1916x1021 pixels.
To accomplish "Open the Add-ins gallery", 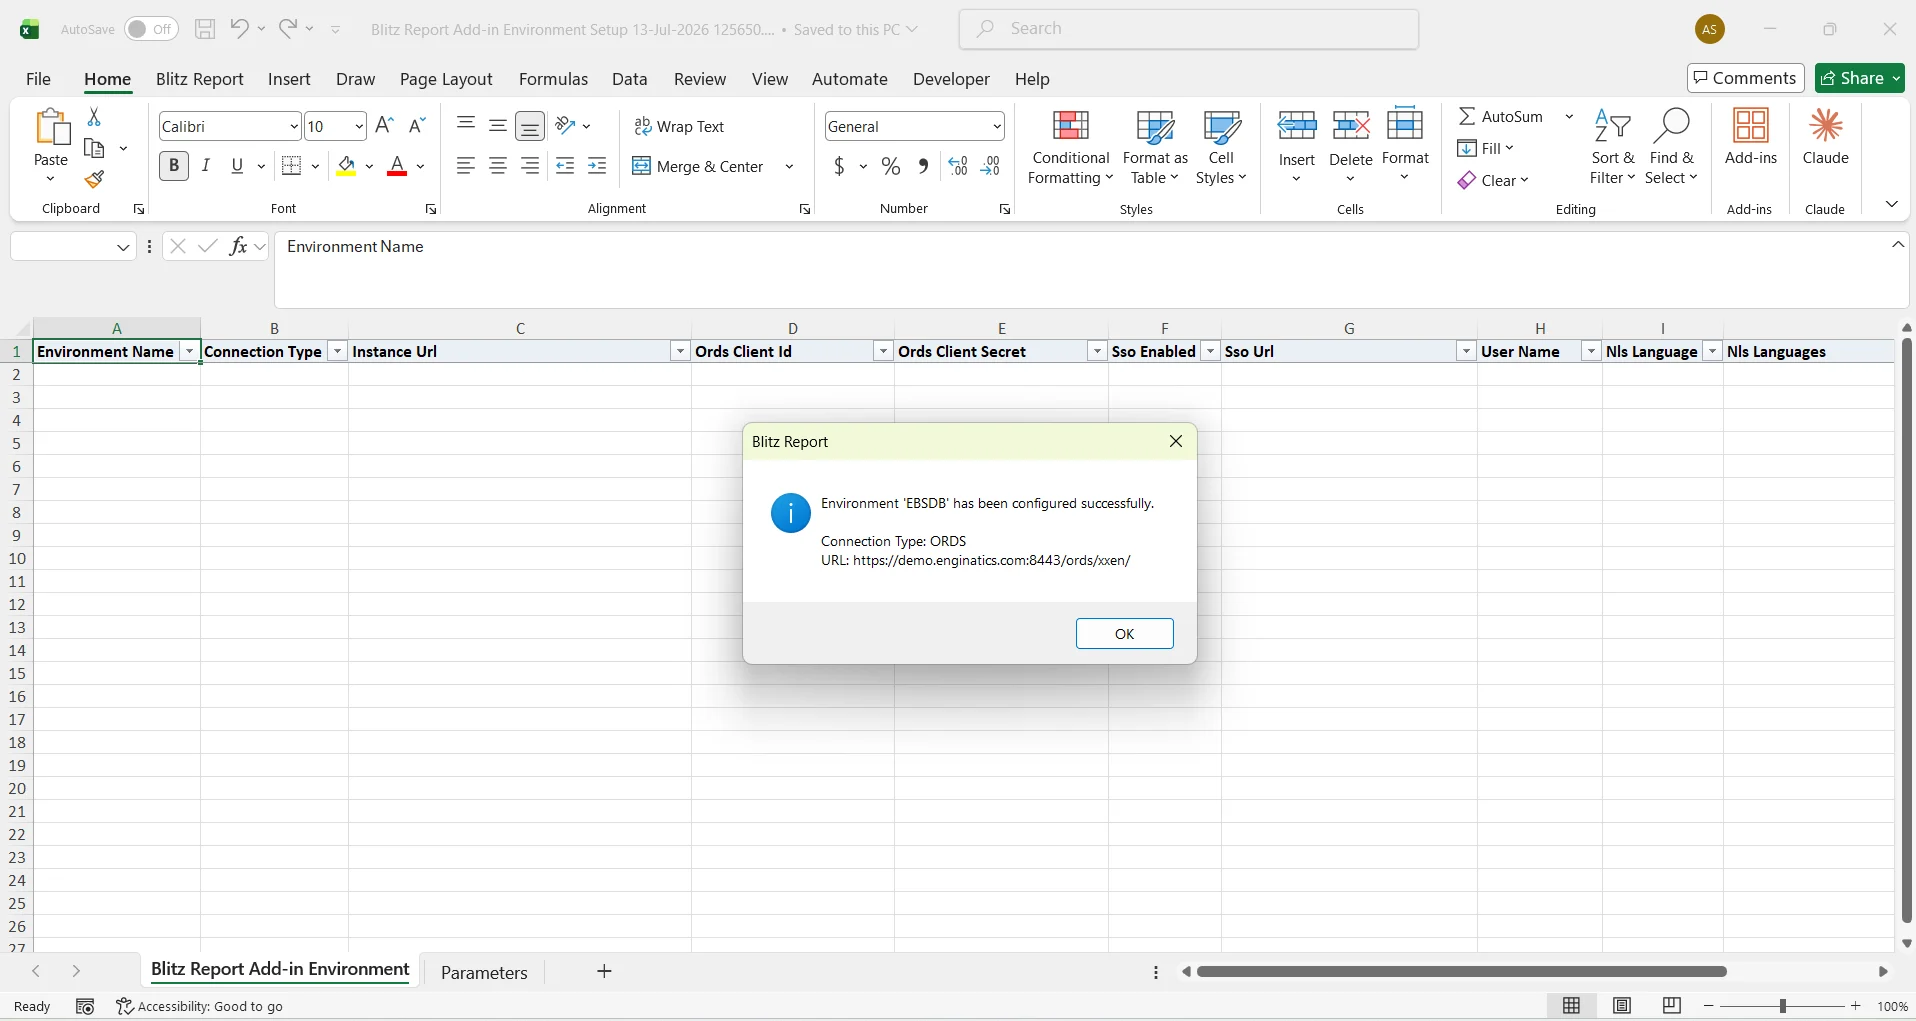I will 1751,138.
